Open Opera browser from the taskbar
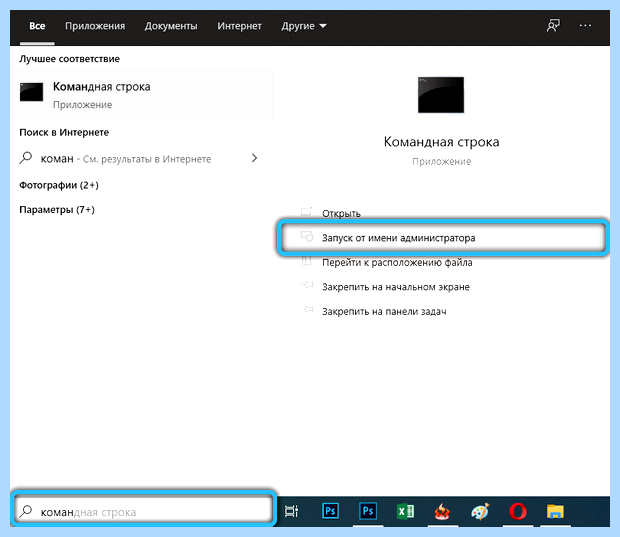 tap(518, 511)
